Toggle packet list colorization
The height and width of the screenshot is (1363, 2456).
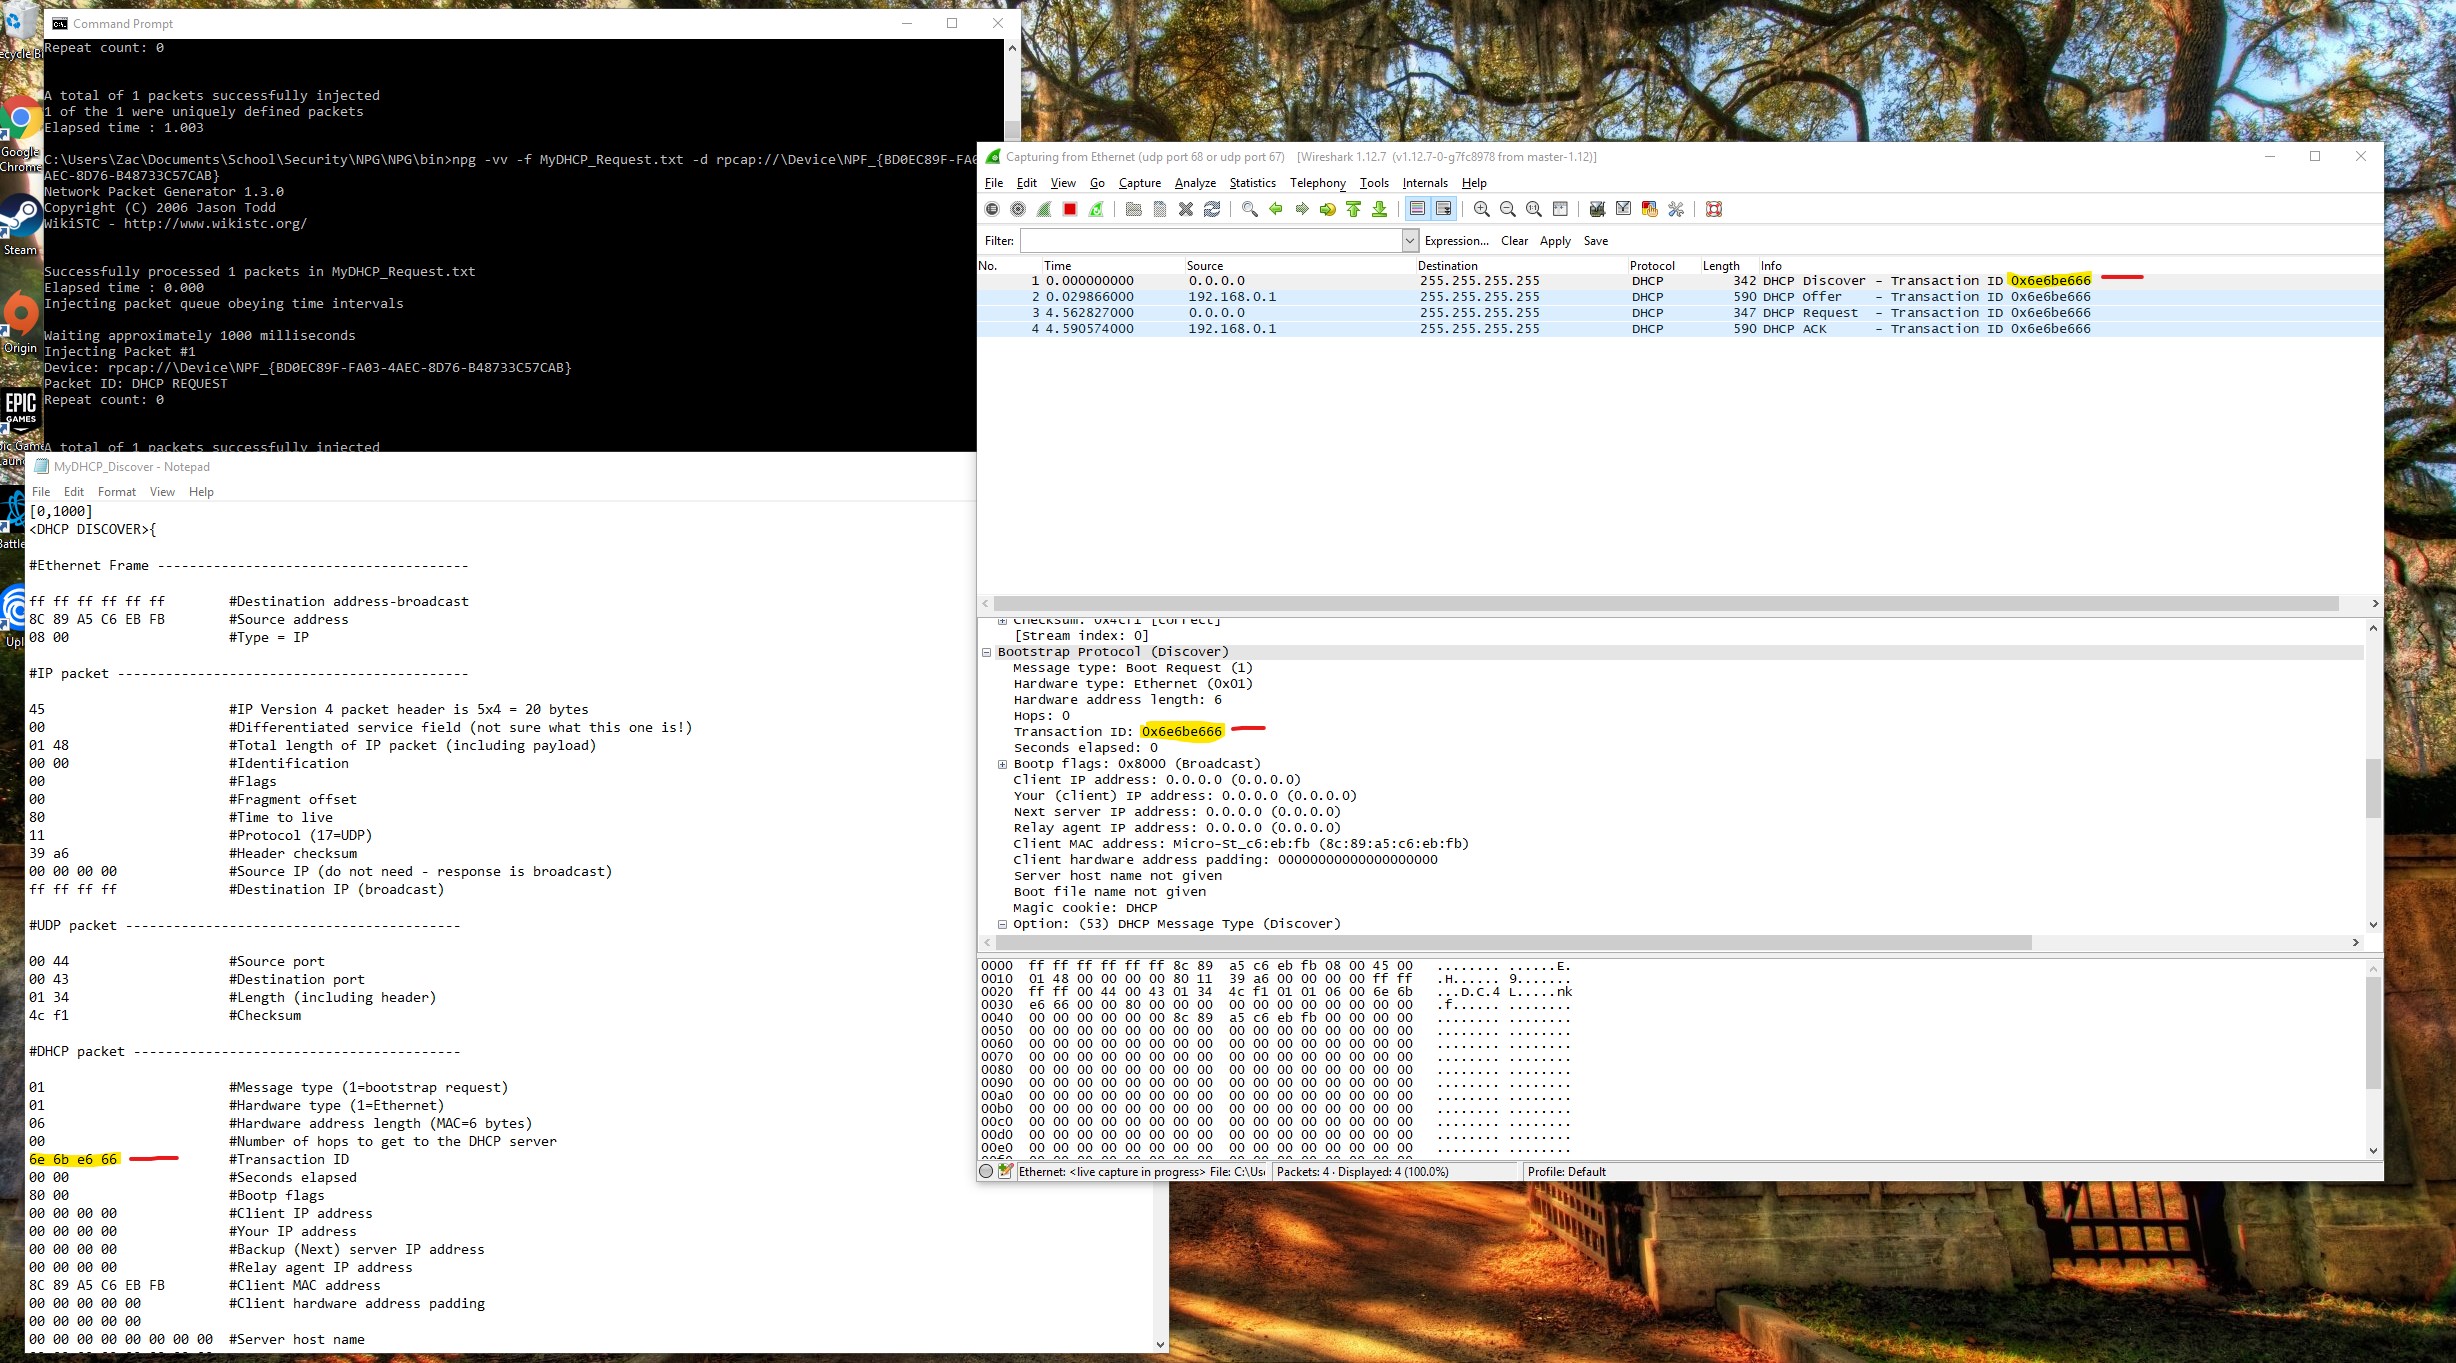tap(1417, 209)
